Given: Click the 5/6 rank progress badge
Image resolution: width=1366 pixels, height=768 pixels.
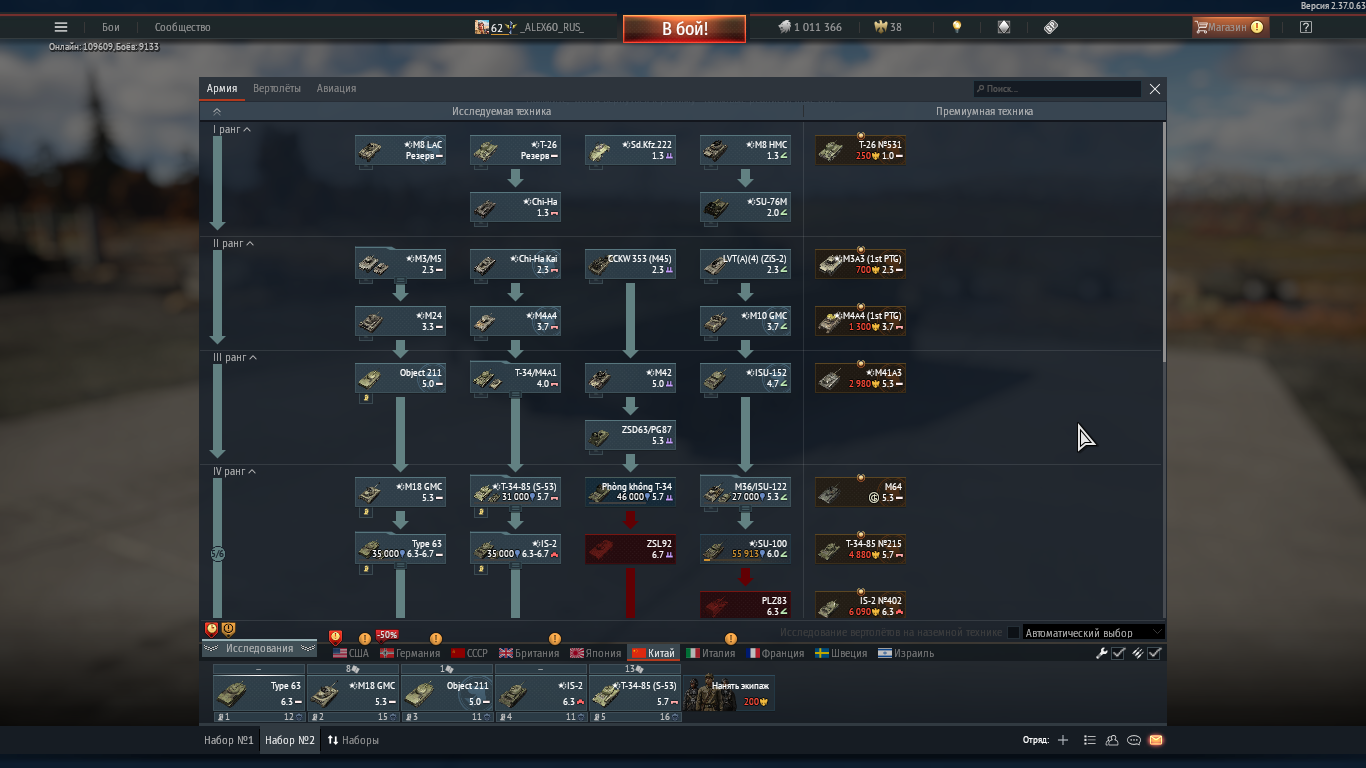Looking at the screenshot, I should click(217, 553).
